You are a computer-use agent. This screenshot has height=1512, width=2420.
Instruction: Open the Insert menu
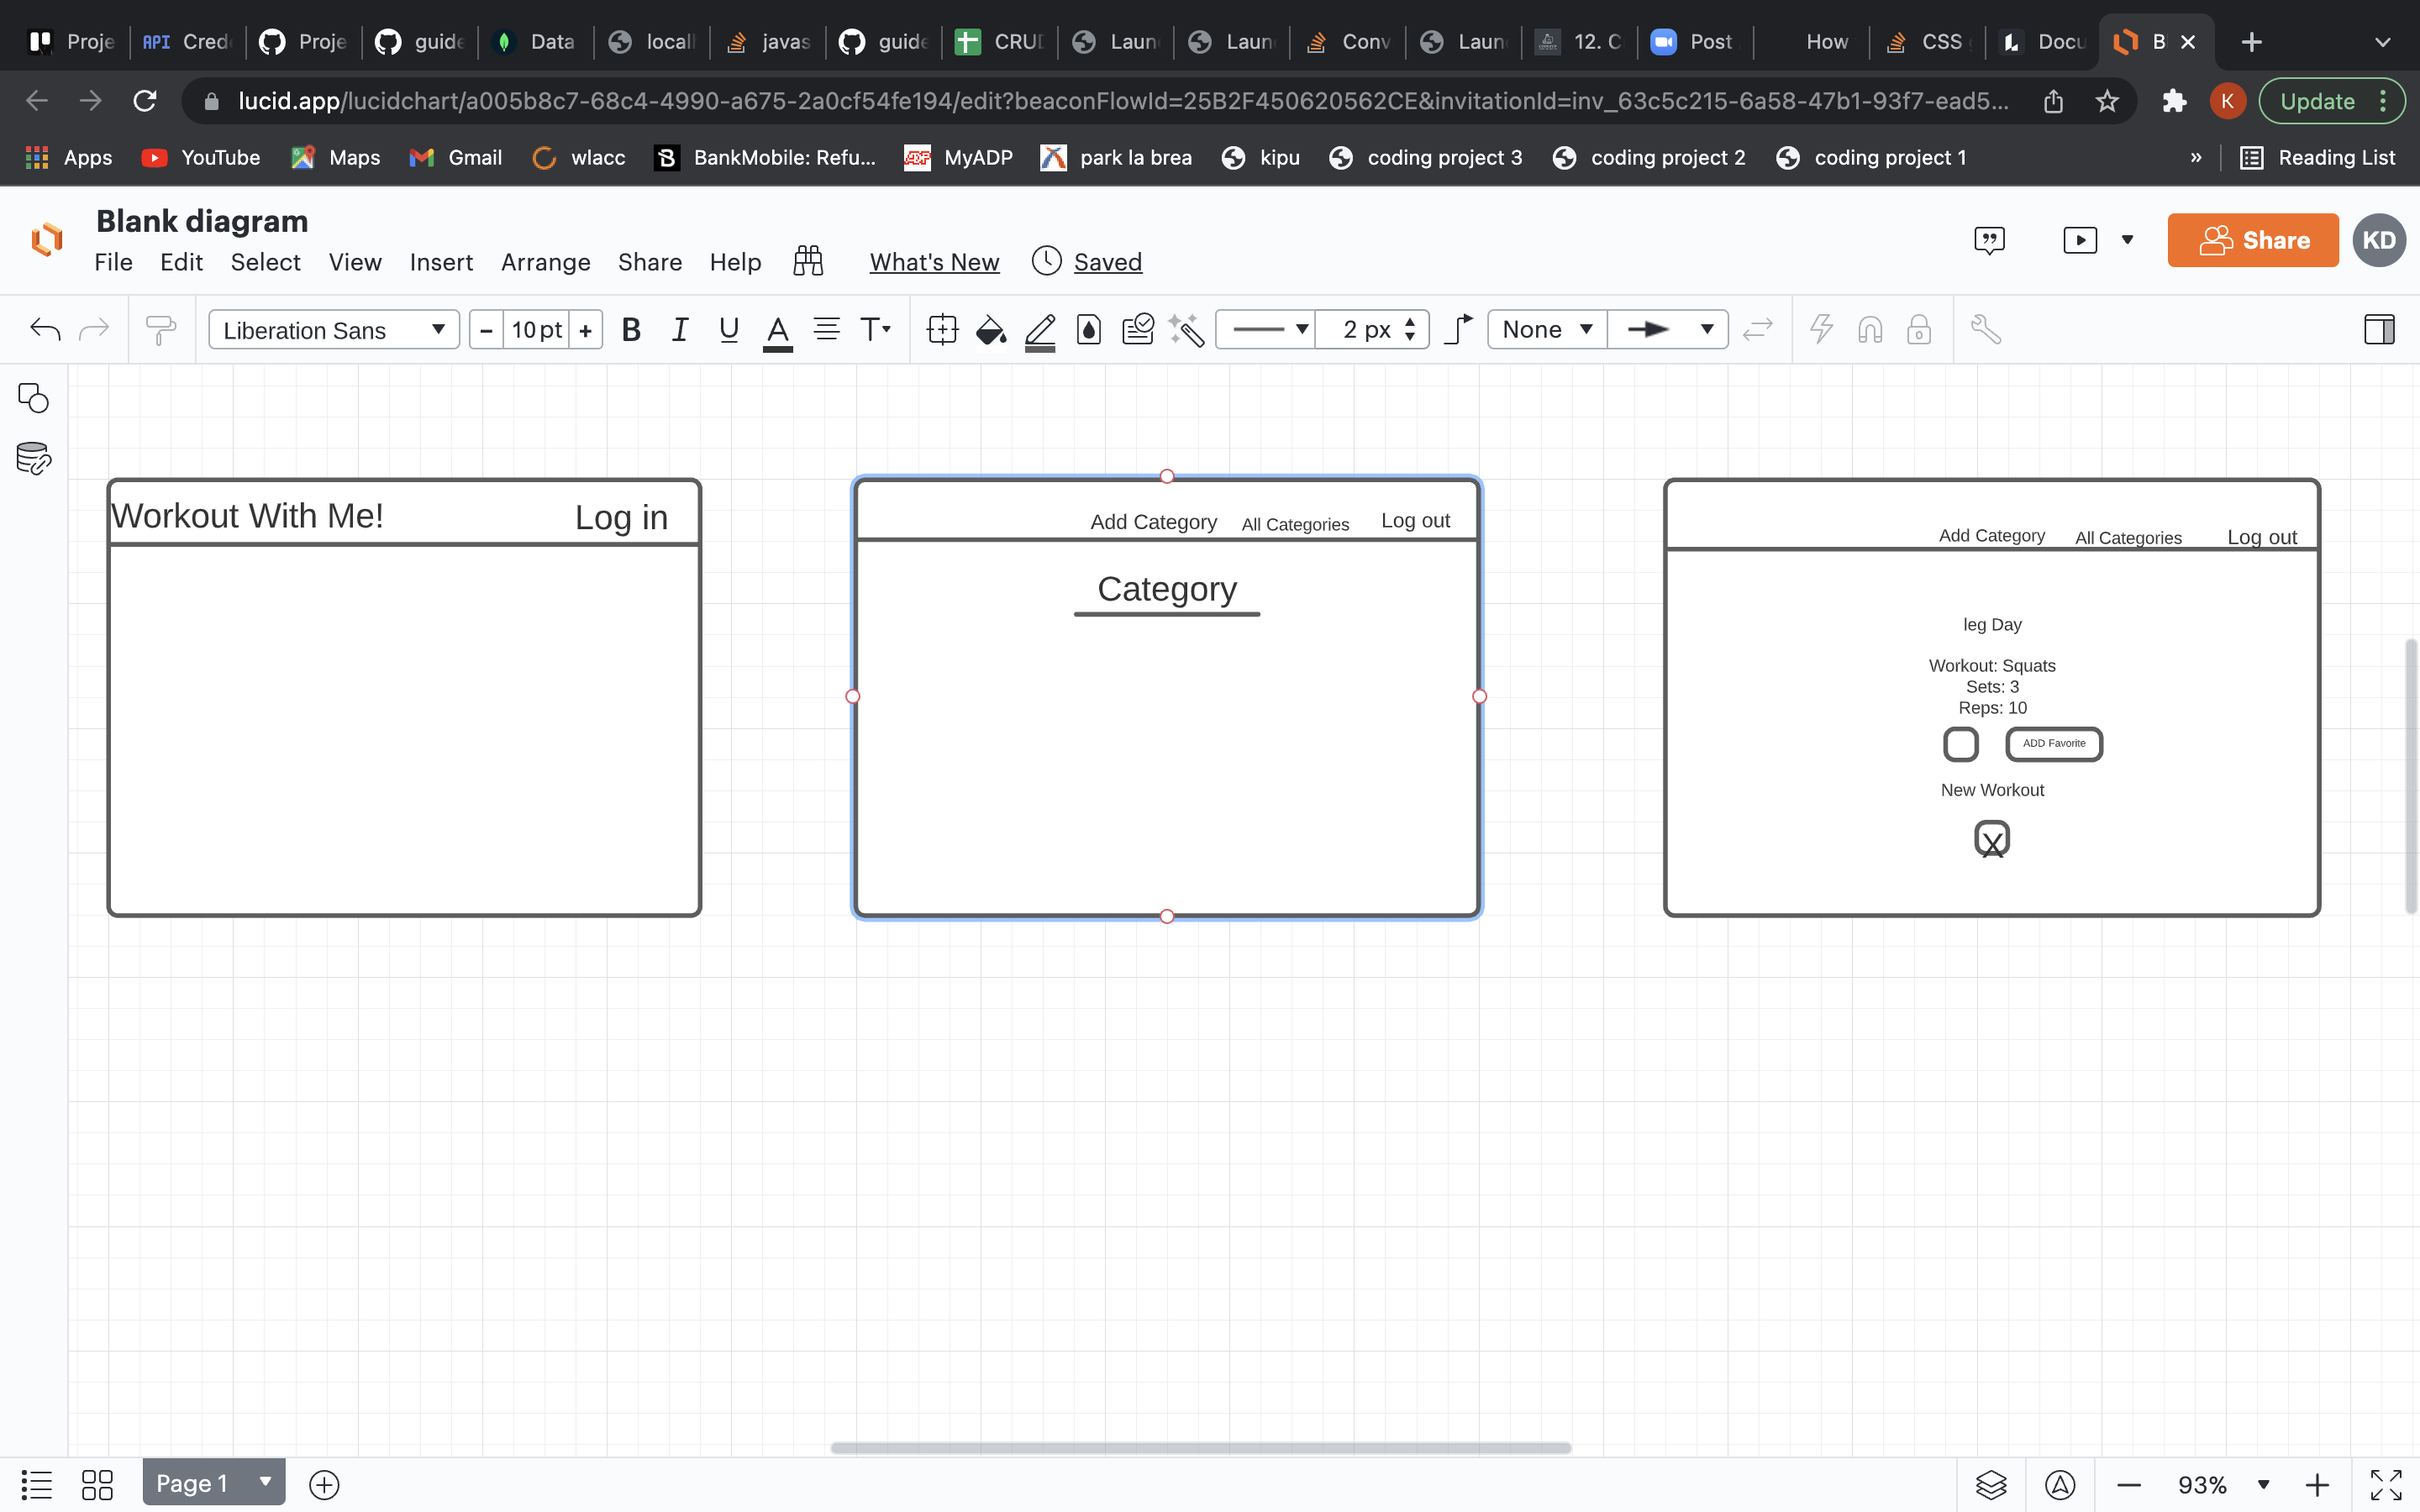pyautogui.click(x=441, y=262)
